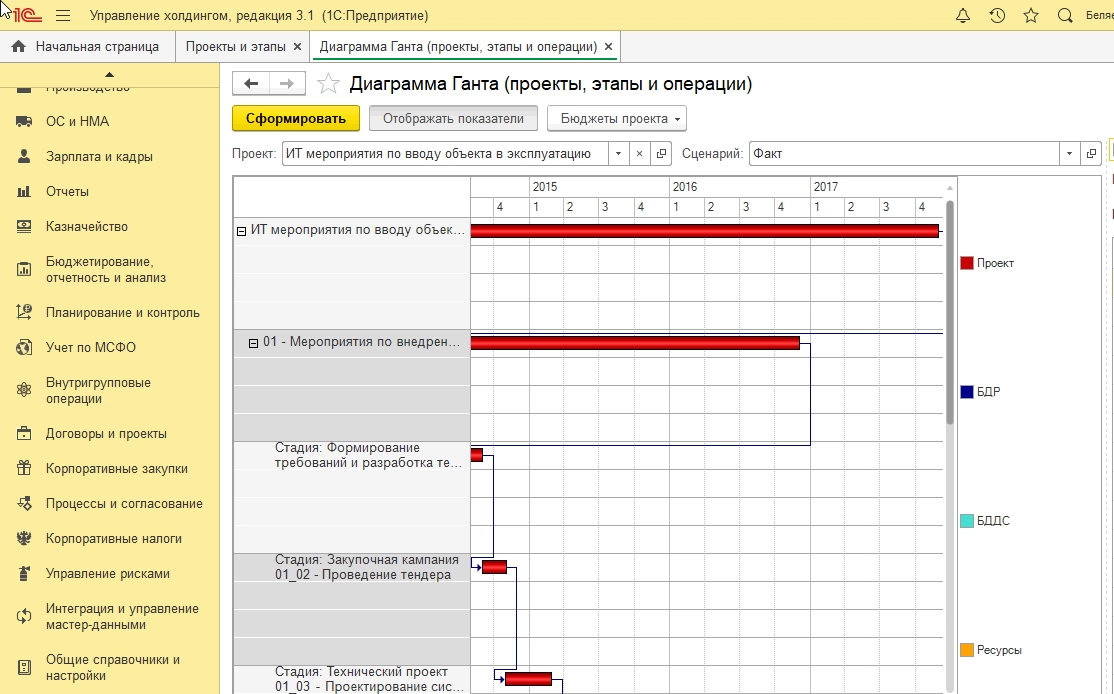Click the blue БДР legend swatch

tap(966, 391)
